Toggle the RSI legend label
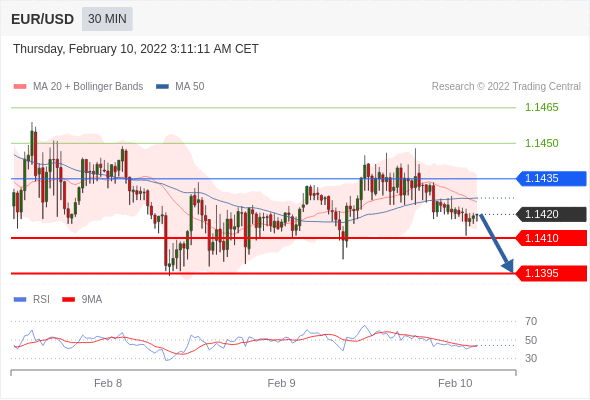 coord(41,300)
